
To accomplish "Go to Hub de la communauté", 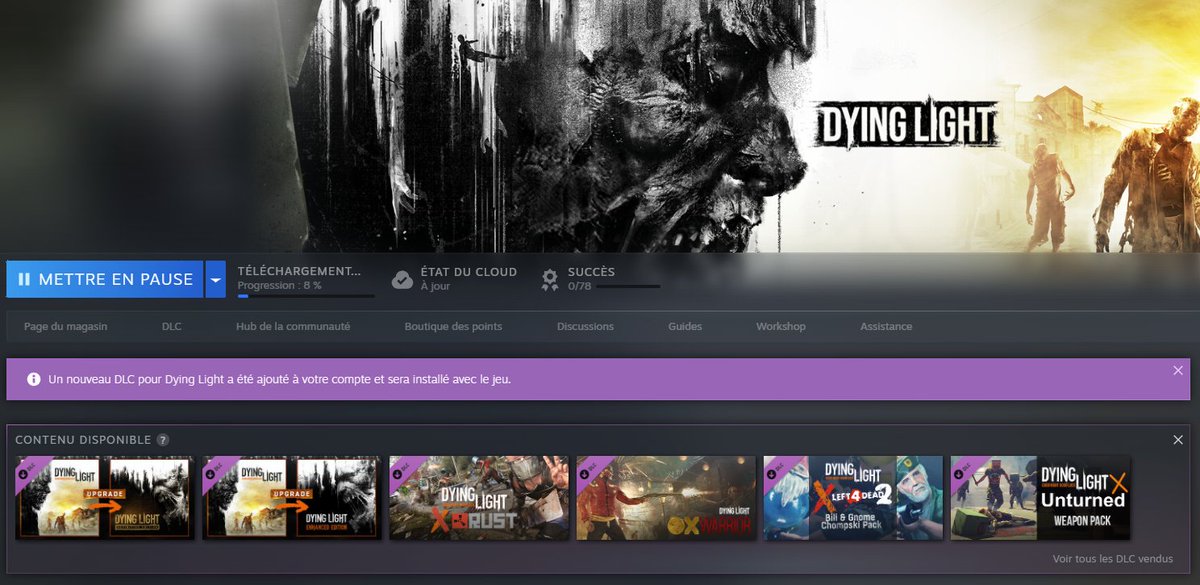I will (x=293, y=326).
